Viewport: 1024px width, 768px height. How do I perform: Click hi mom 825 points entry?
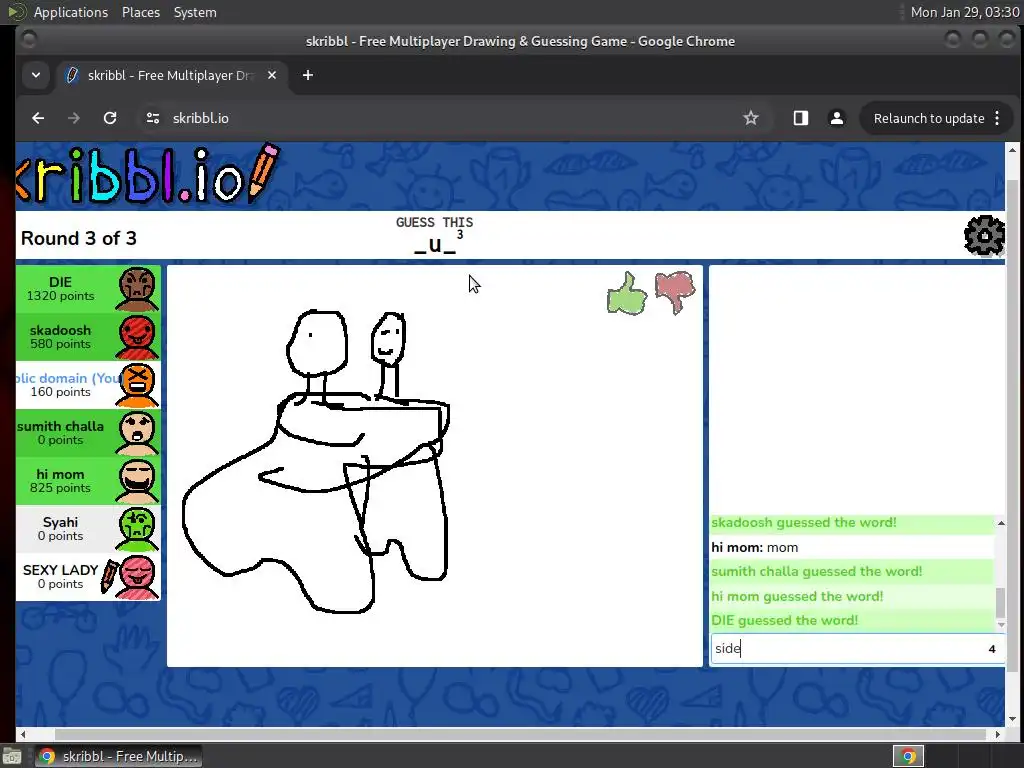88,481
